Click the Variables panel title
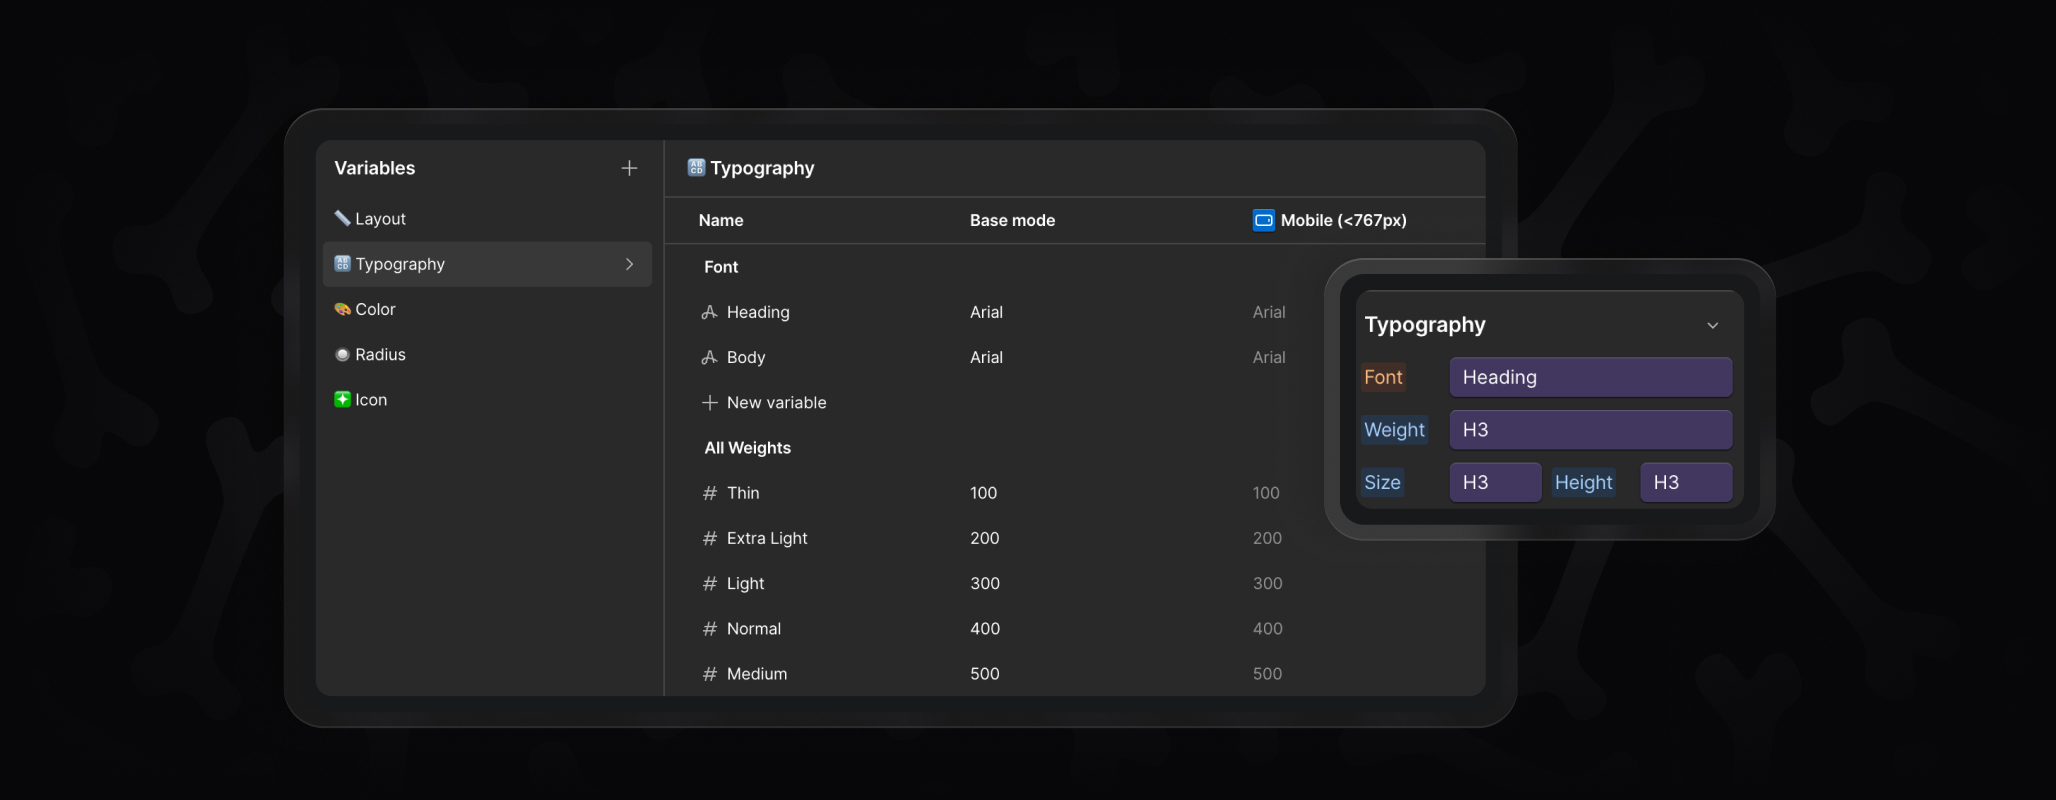This screenshot has height=800, width=2056. click(x=374, y=168)
